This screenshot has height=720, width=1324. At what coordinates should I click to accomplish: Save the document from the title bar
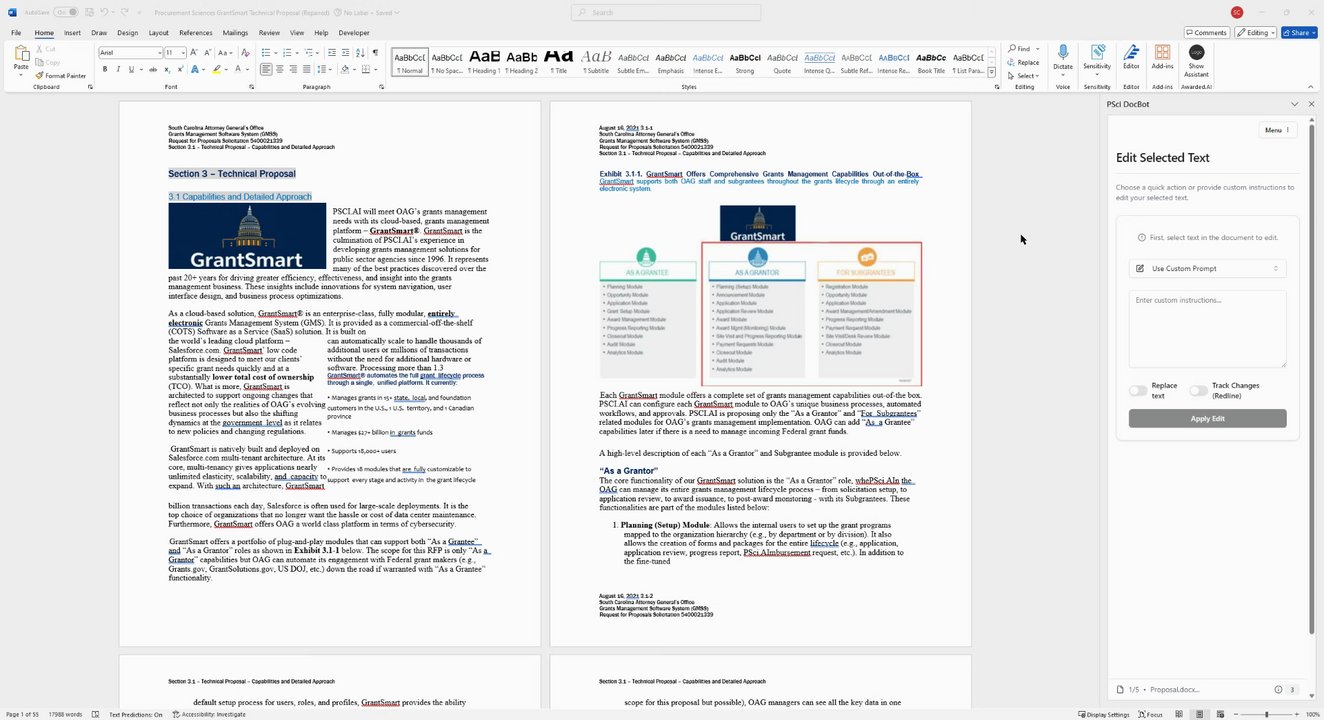click(89, 12)
